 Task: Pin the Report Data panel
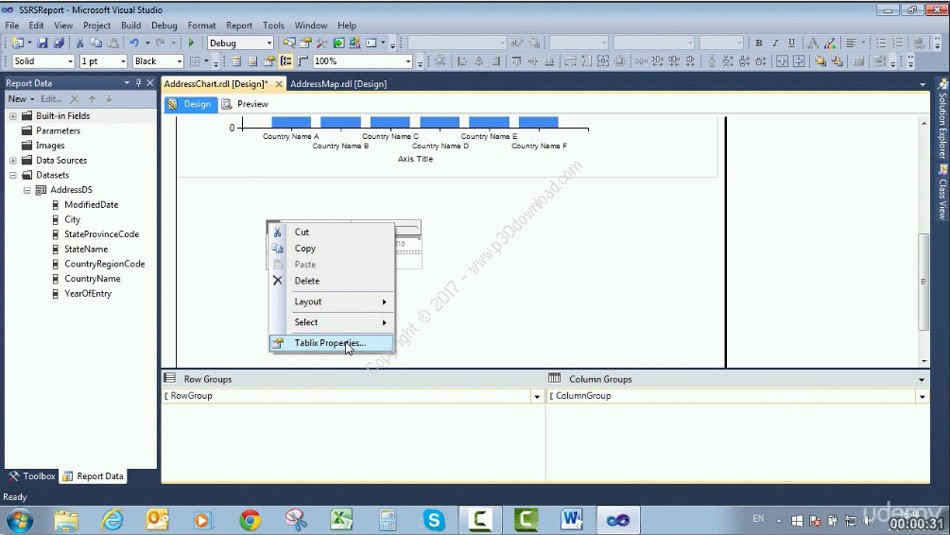138,83
